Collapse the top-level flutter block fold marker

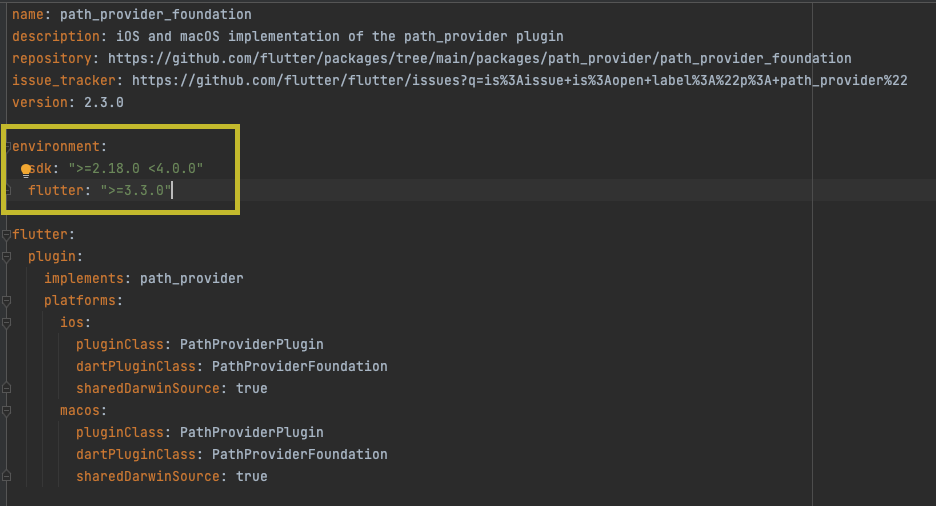tap(7, 235)
